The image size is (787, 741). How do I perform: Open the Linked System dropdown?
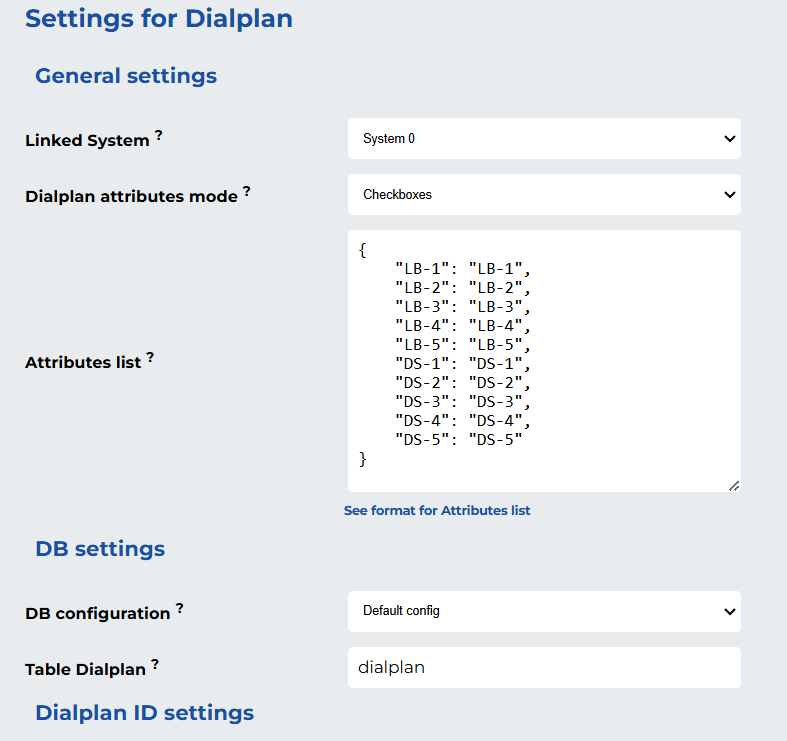point(544,139)
